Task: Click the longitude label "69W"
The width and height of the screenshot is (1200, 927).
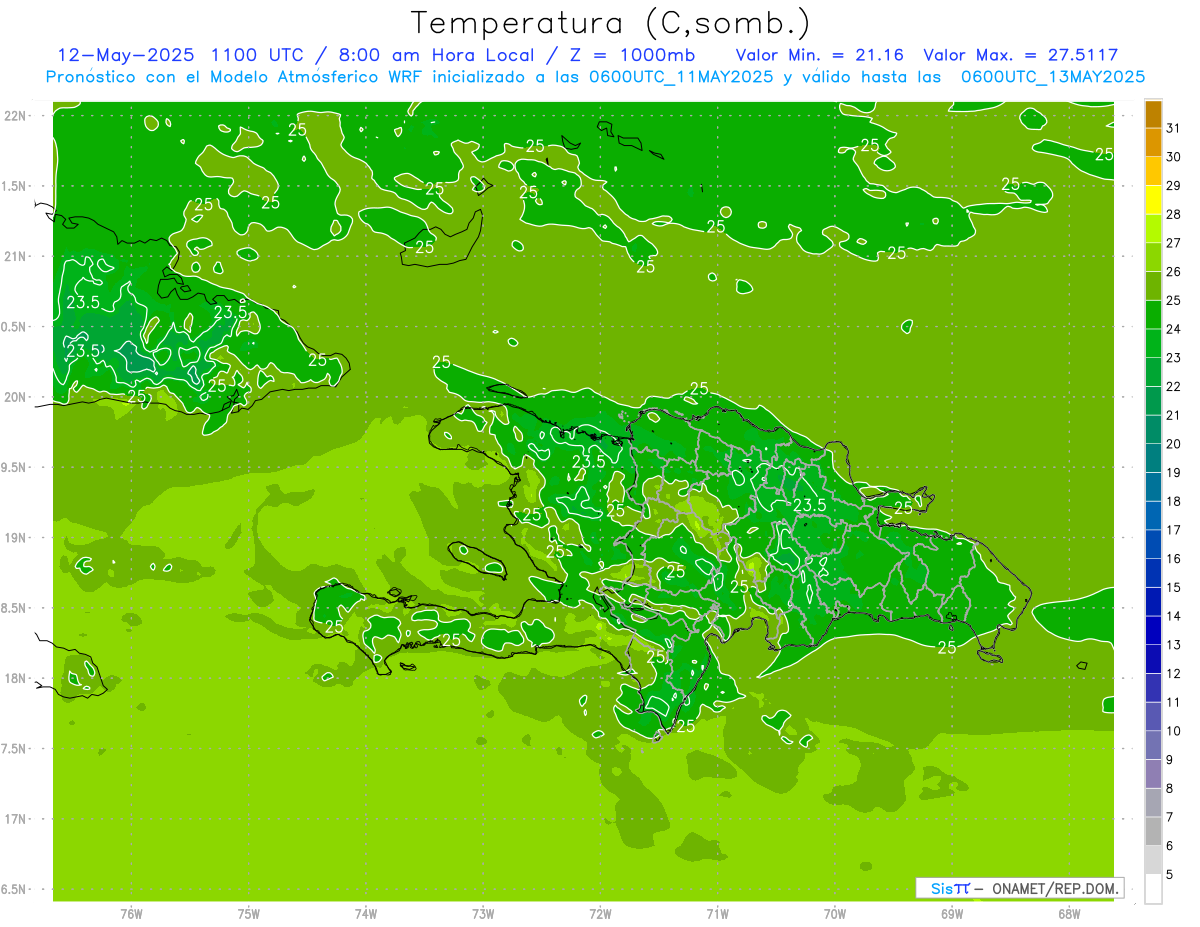Action: [x=952, y=914]
